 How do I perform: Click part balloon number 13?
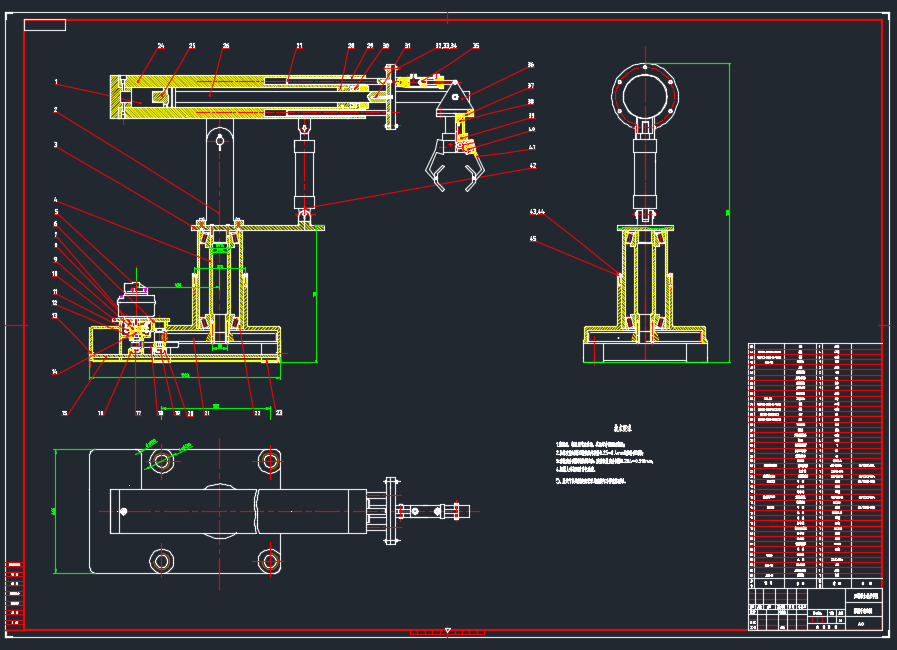55,316
